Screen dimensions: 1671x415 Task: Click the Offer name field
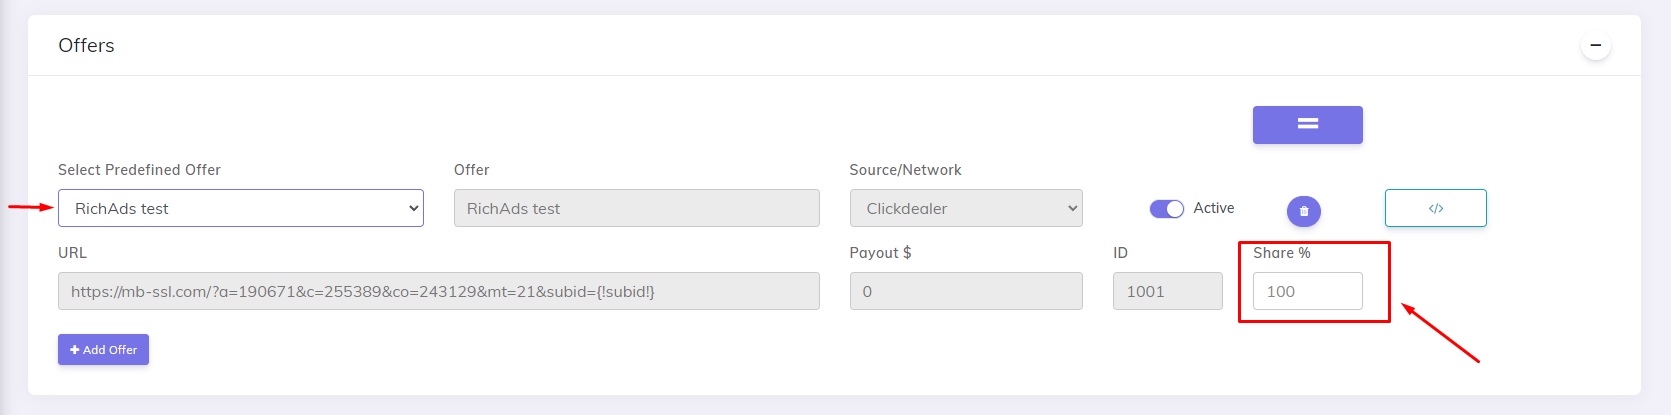pyautogui.click(x=636, y=208)
